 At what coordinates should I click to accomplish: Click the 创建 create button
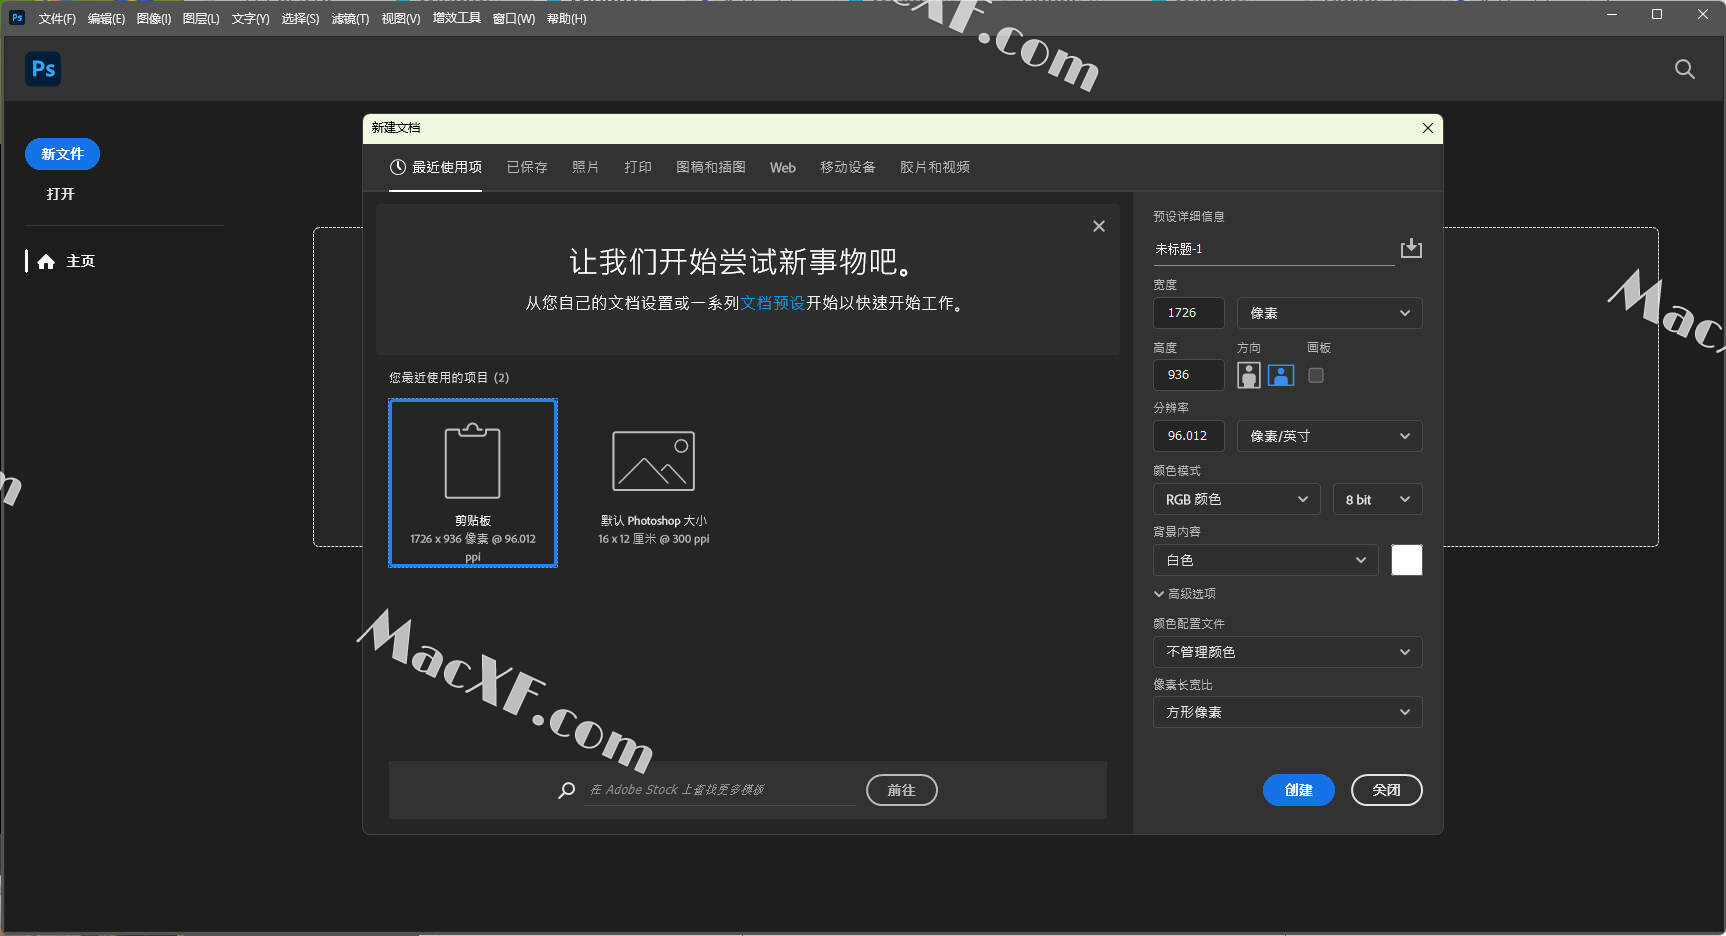coord(1298,790)
